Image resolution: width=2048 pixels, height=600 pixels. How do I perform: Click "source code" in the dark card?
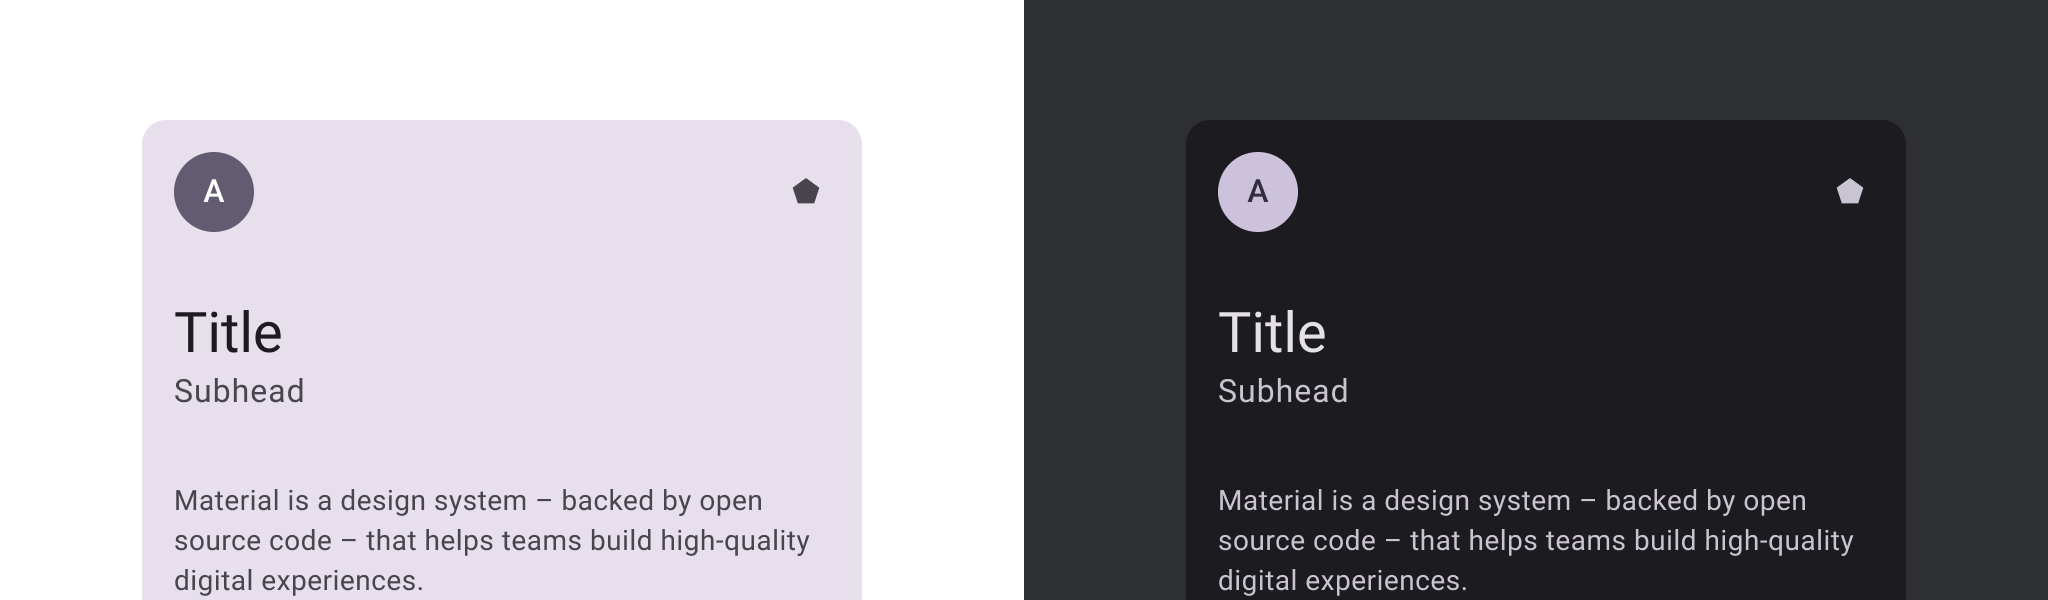tap(1297, 541)
